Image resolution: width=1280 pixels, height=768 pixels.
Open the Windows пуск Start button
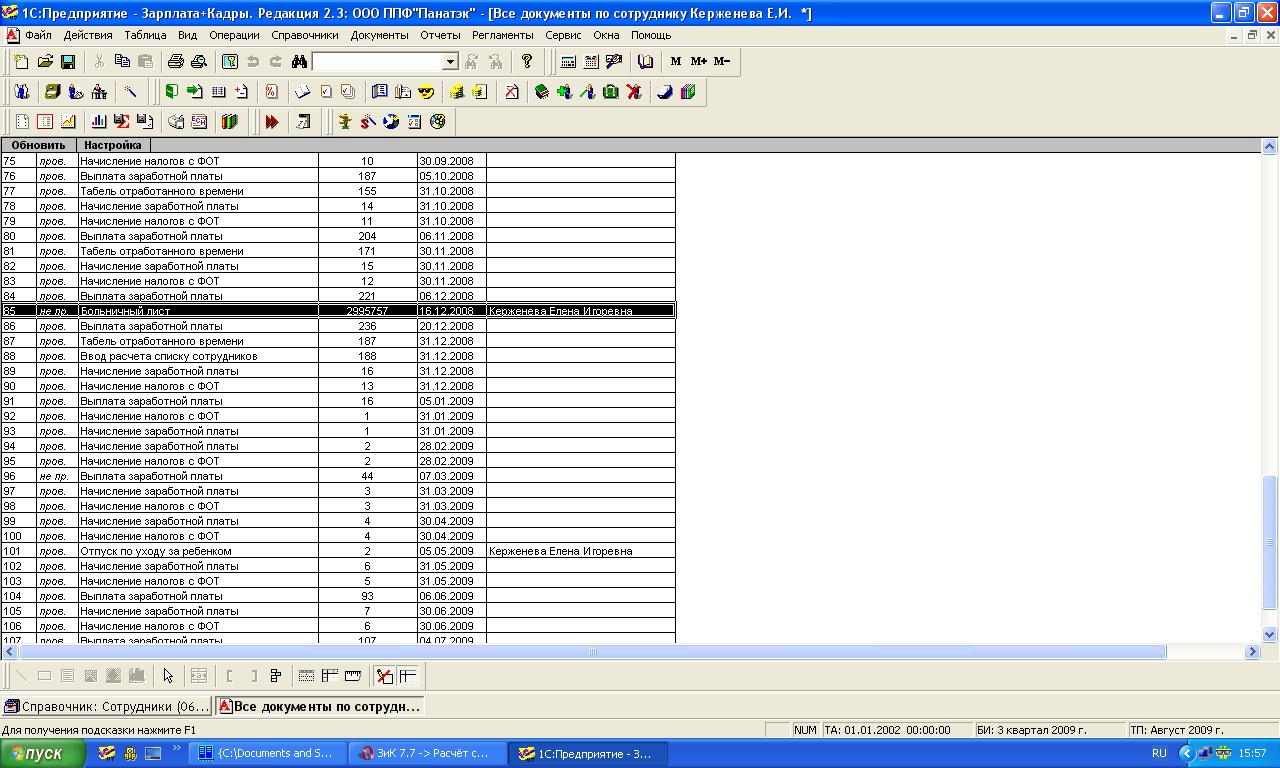pyautogui.click(x=43, y=753)
